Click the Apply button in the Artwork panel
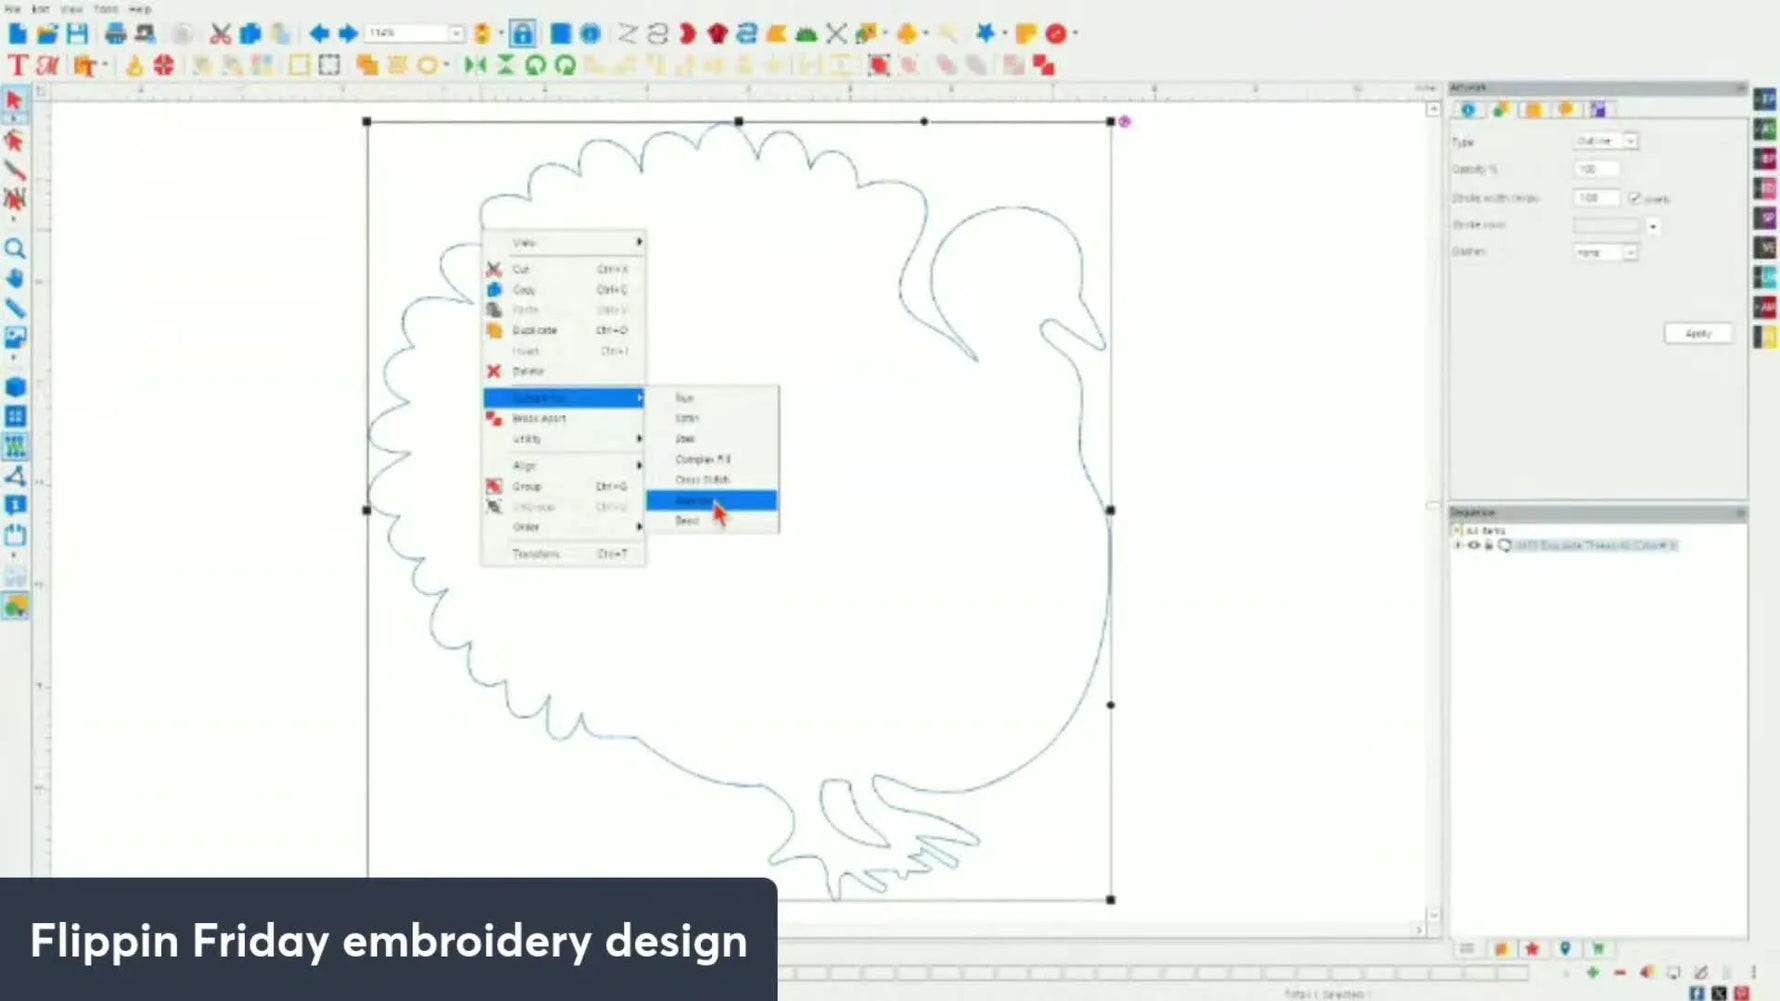 pyautogui.click(x=1697, y=333)
